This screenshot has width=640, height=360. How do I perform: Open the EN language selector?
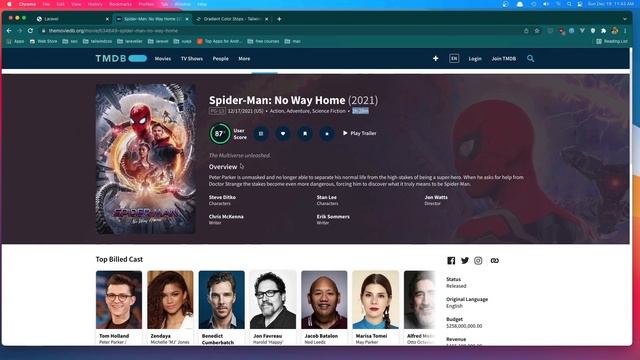pyautogui.click(x=454, y=58)
